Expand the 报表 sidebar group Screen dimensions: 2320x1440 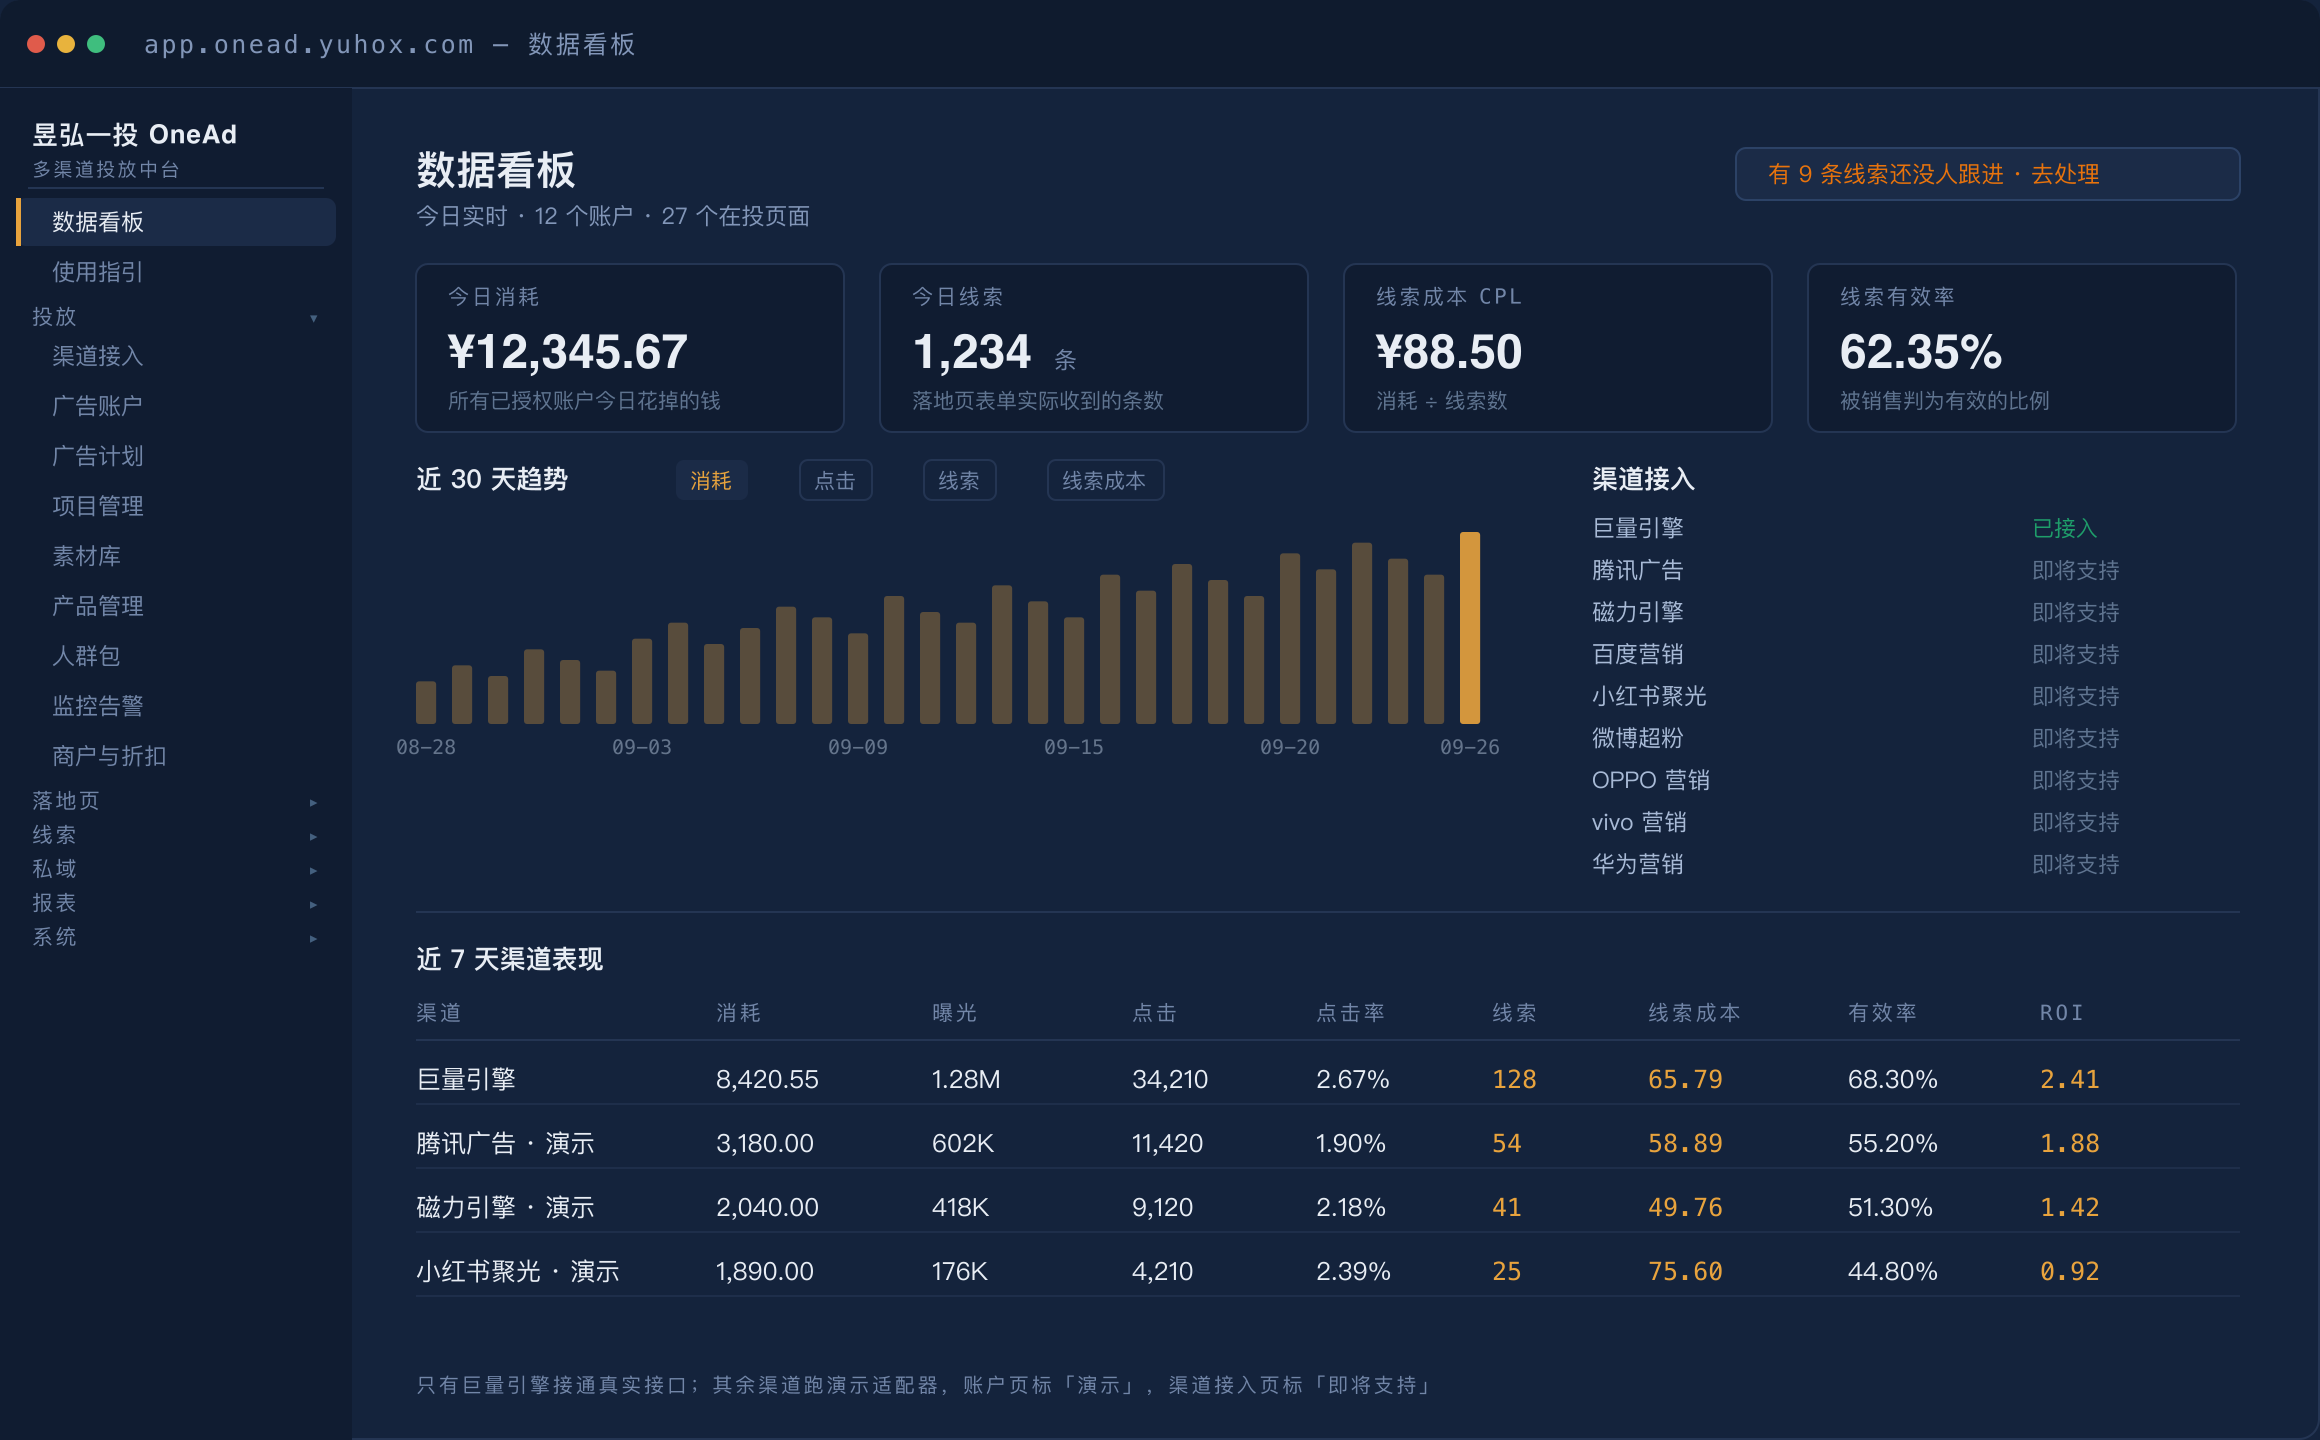(x=176, y=903)
